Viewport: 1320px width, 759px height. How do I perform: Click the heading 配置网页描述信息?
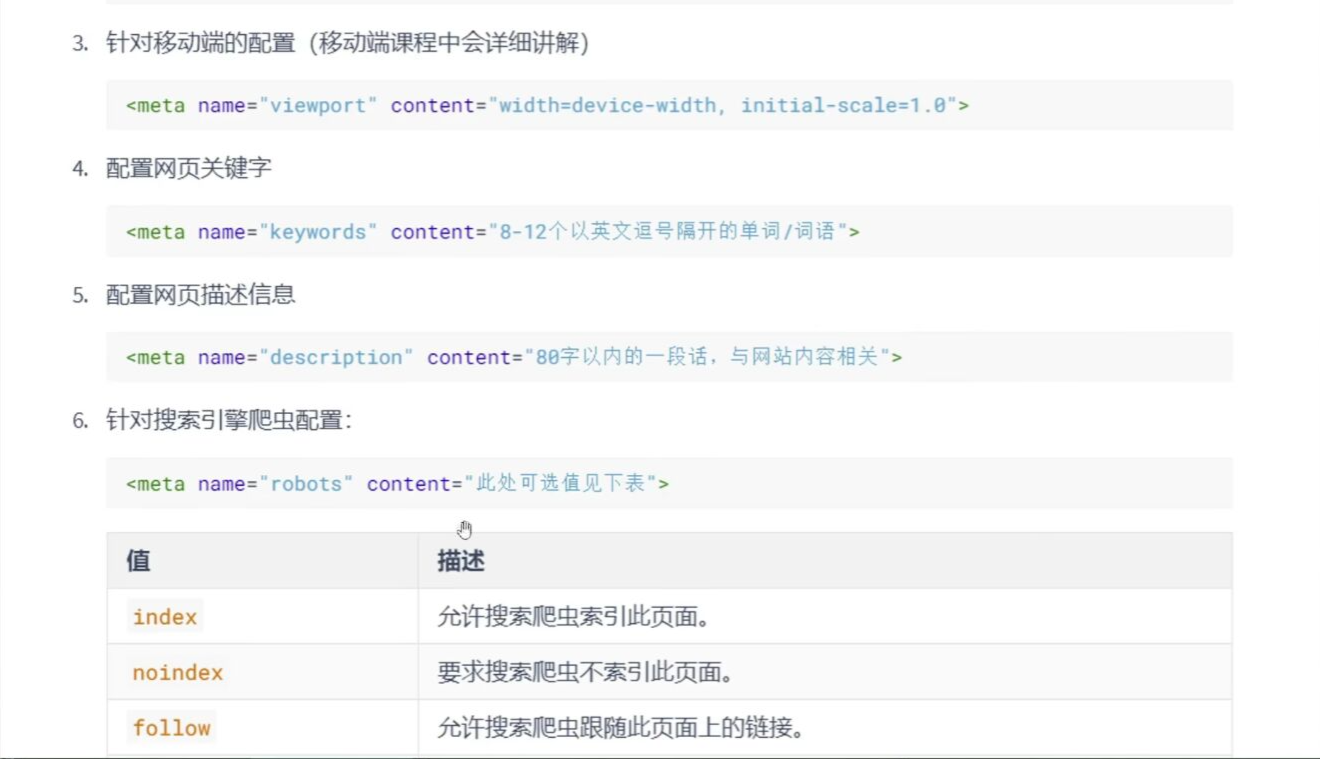[190, 294]
